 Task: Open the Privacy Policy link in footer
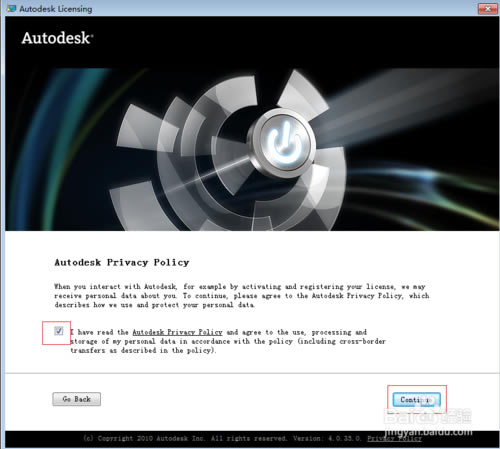[394, 438]
